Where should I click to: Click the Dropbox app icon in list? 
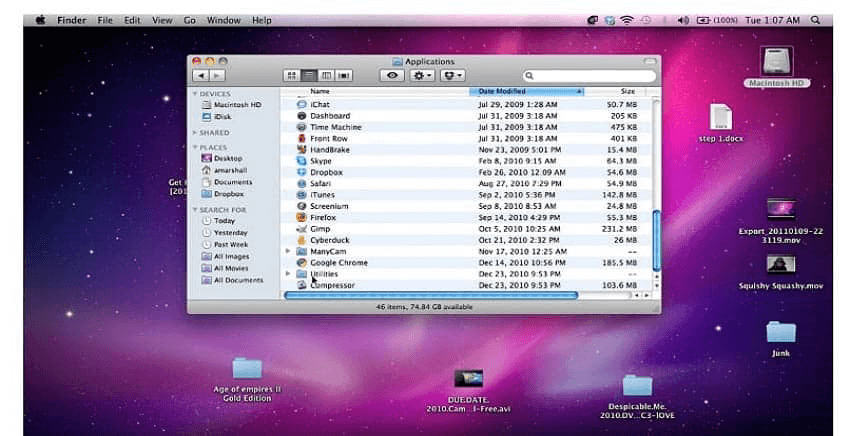[302, 172]
